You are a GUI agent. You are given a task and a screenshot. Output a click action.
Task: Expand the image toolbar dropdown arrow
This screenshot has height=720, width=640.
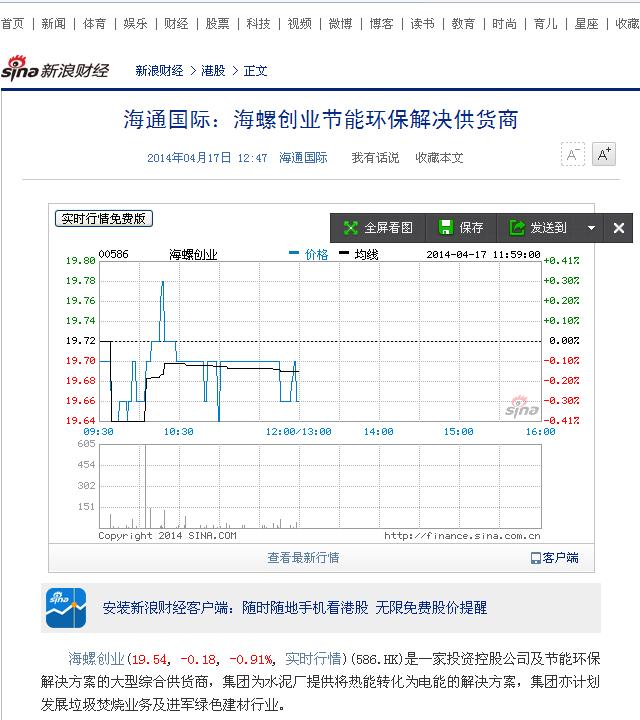point(591,228)
